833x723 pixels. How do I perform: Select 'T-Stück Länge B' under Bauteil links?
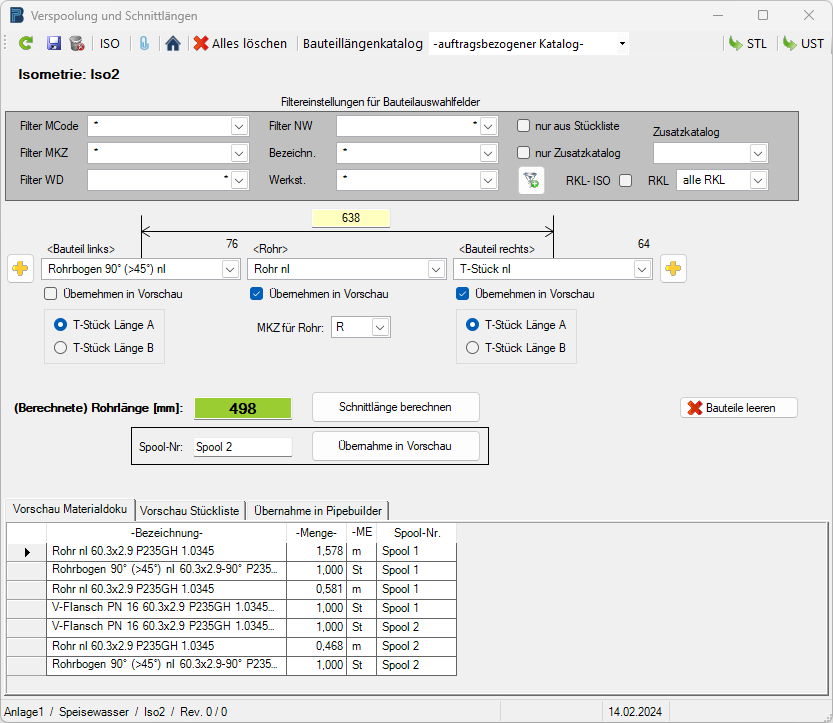(61, 348)
